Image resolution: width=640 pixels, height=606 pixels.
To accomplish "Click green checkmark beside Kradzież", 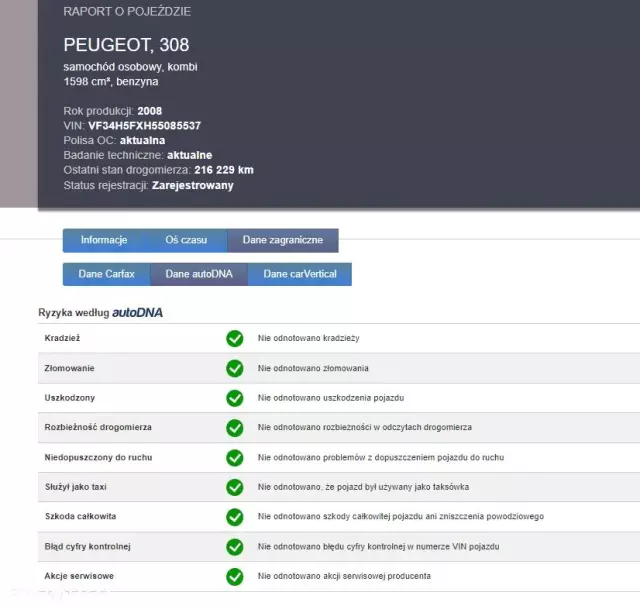I will [x=235, y=339].
